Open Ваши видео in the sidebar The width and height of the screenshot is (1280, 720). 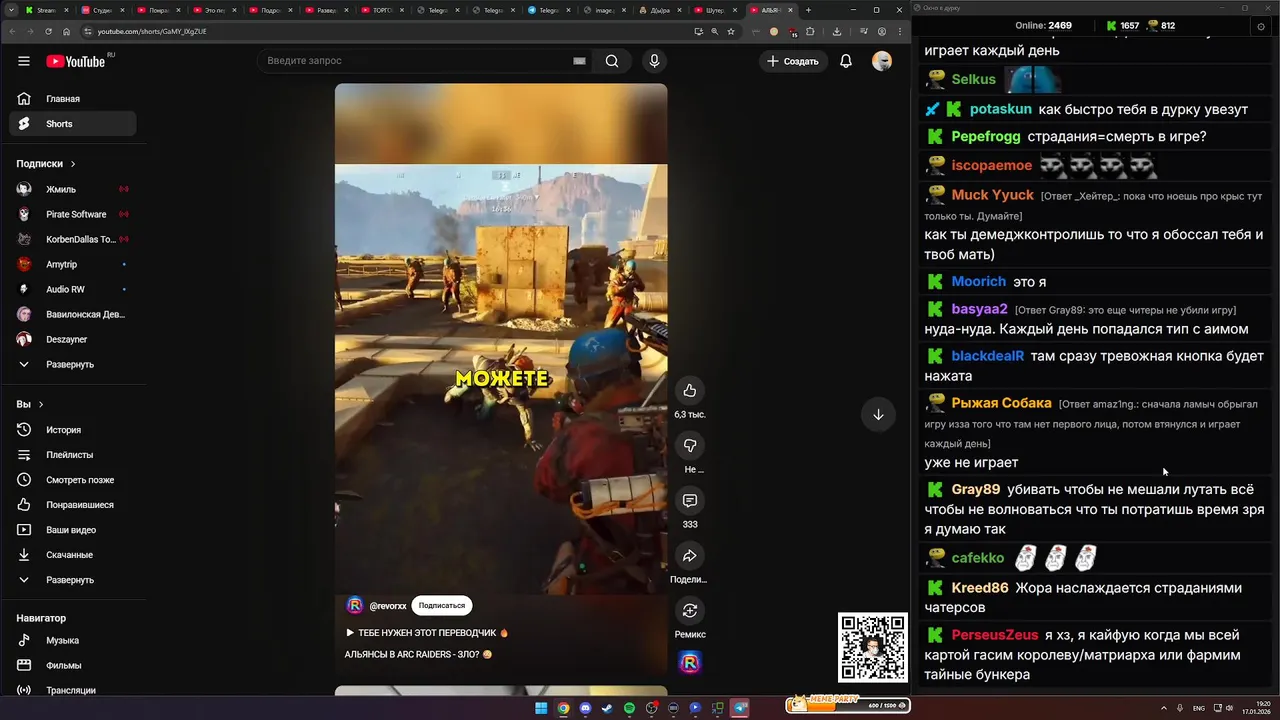(x=72, y=530)
